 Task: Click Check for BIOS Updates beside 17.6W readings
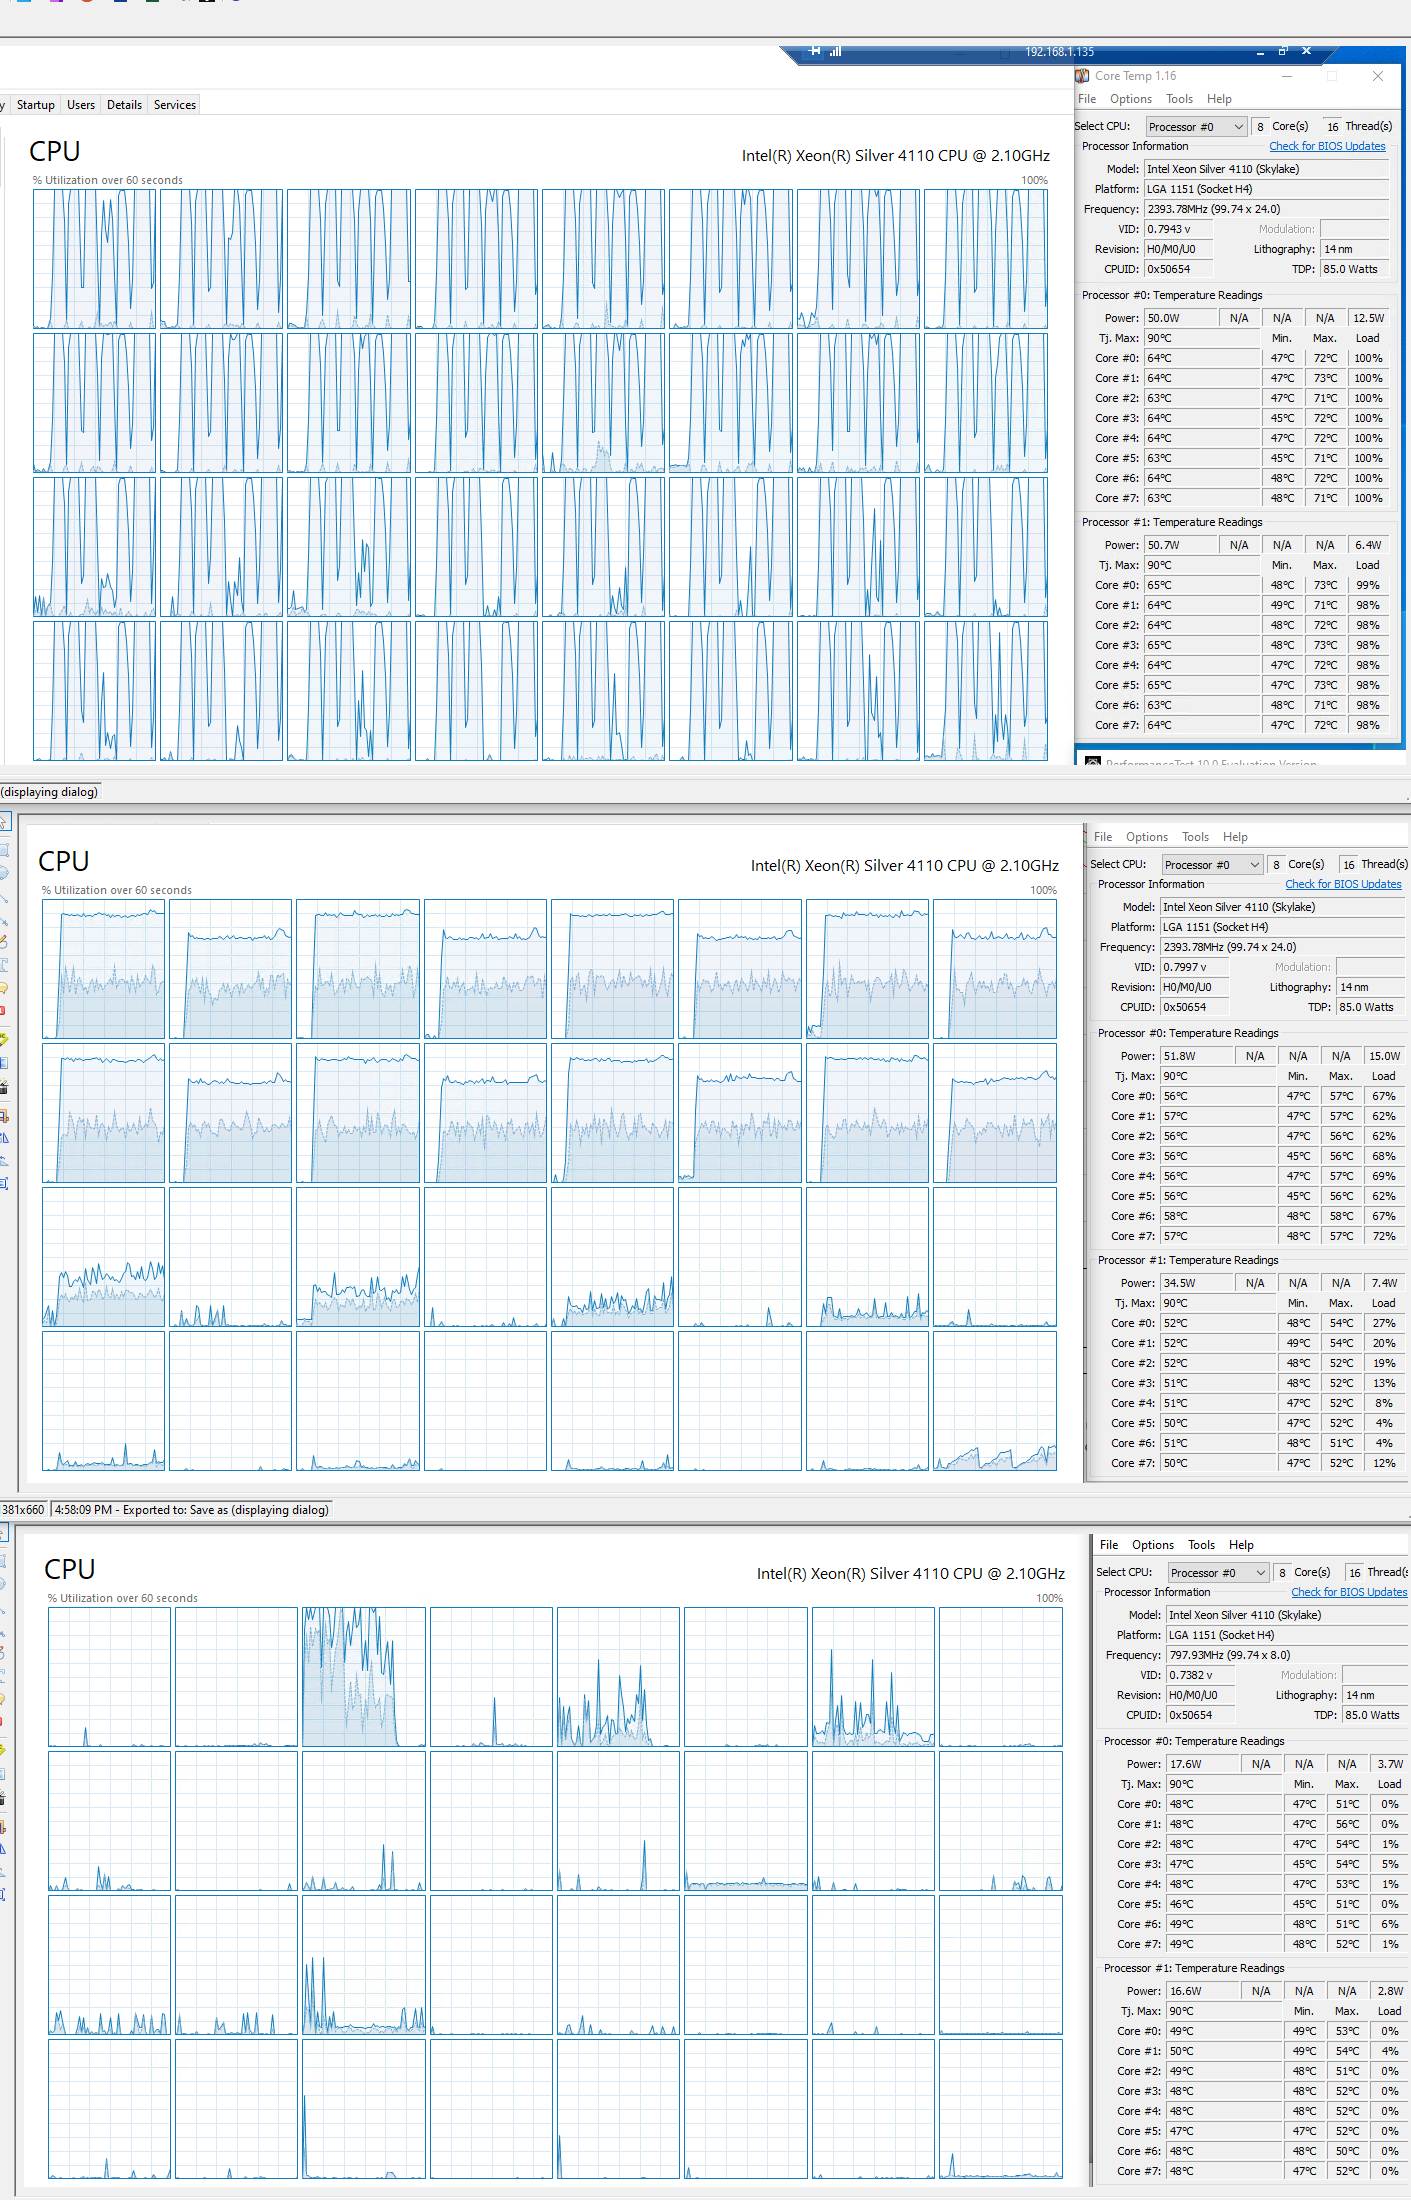(1349, 1592)
